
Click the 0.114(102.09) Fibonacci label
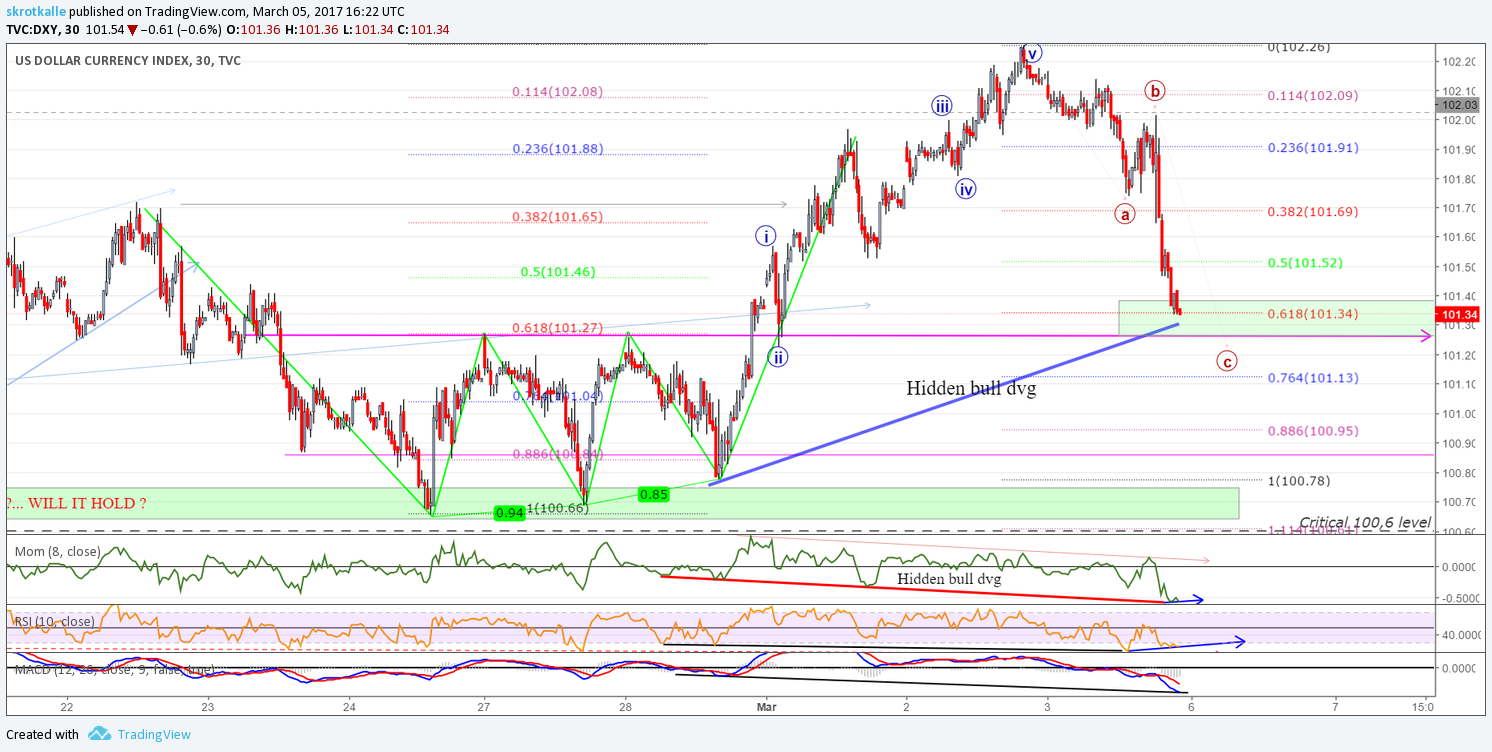click(x=1313, y=96)
